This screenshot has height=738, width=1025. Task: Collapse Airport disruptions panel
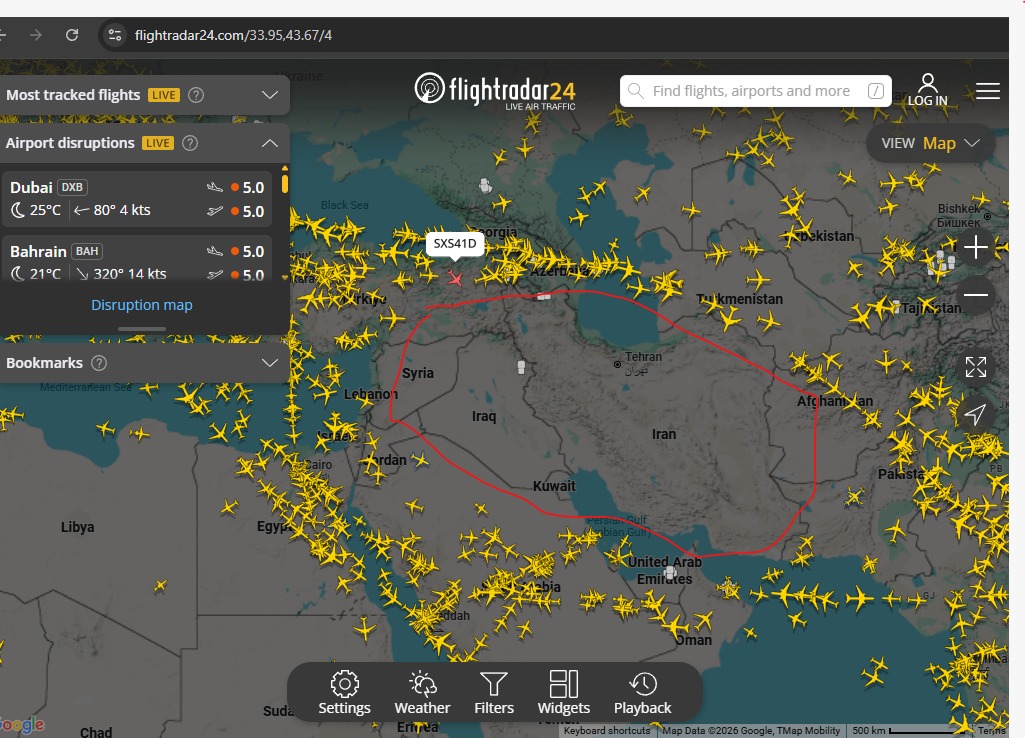[x=270, y=143]
